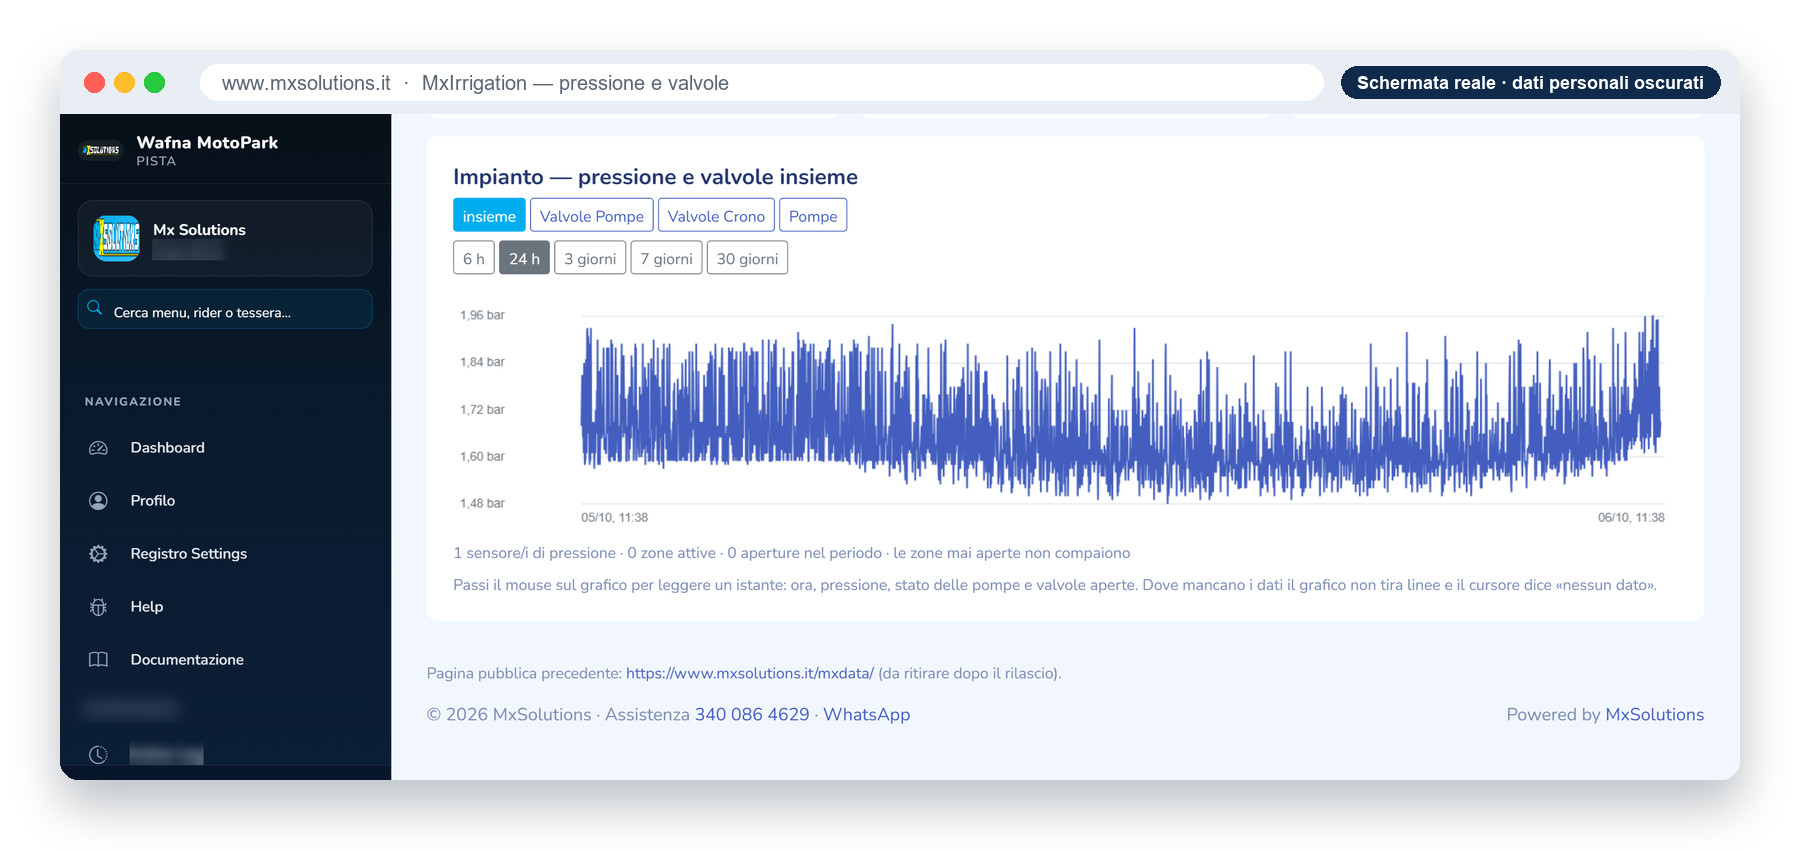Click the Profilo user icon

98,501
